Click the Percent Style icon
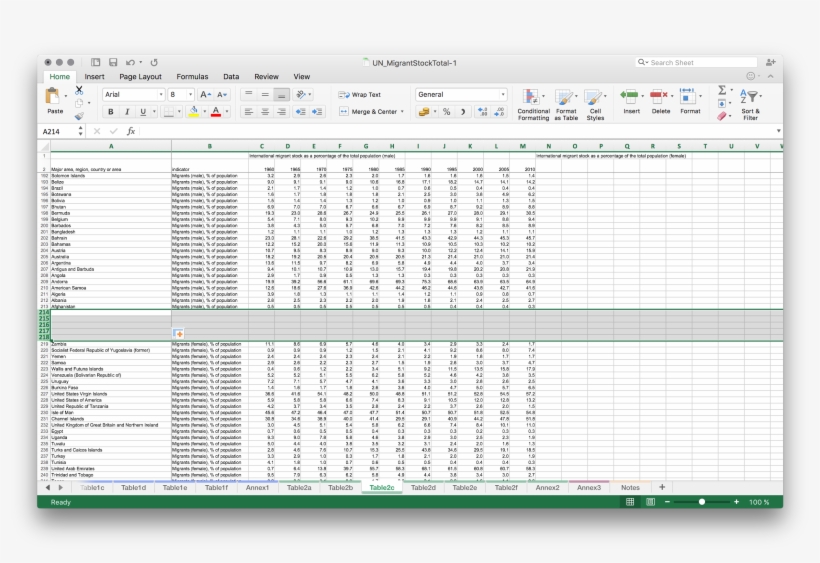 [x=447, y=112]
